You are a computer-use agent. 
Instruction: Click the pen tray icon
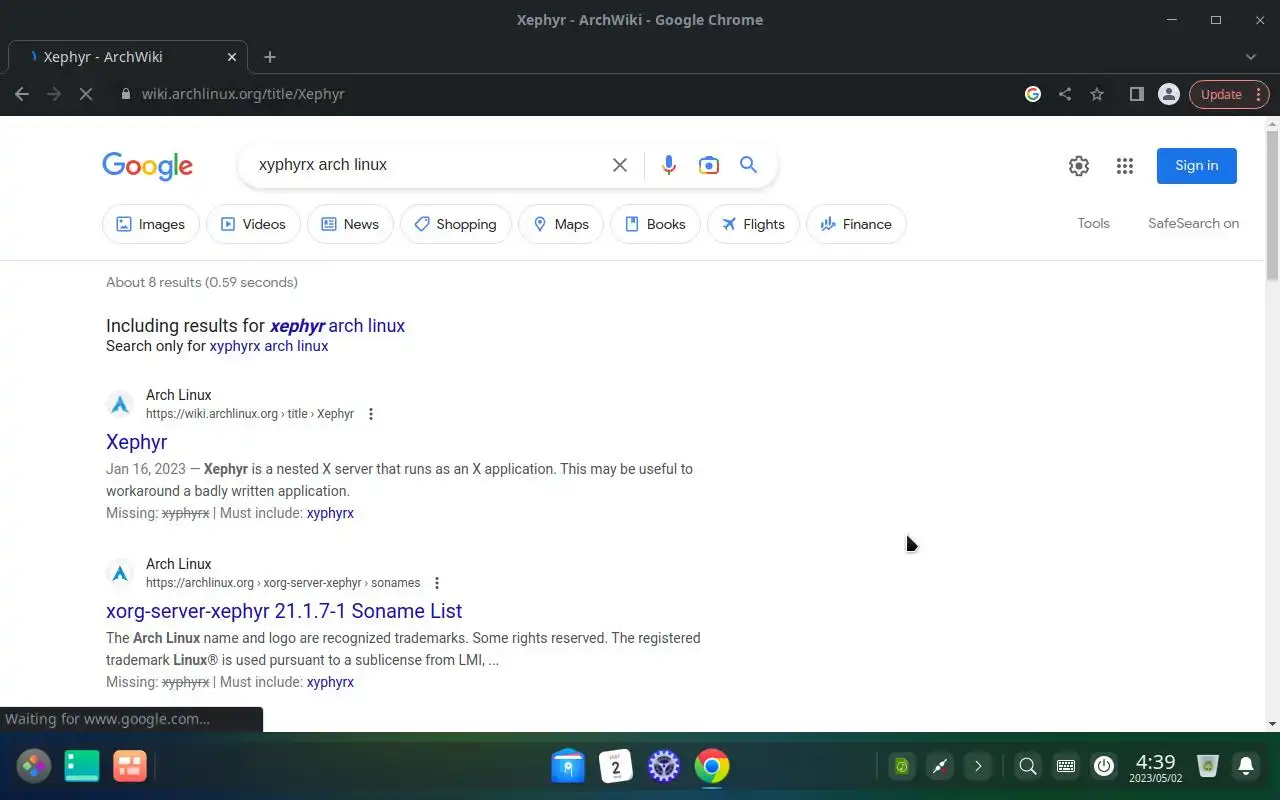[940, 766]
